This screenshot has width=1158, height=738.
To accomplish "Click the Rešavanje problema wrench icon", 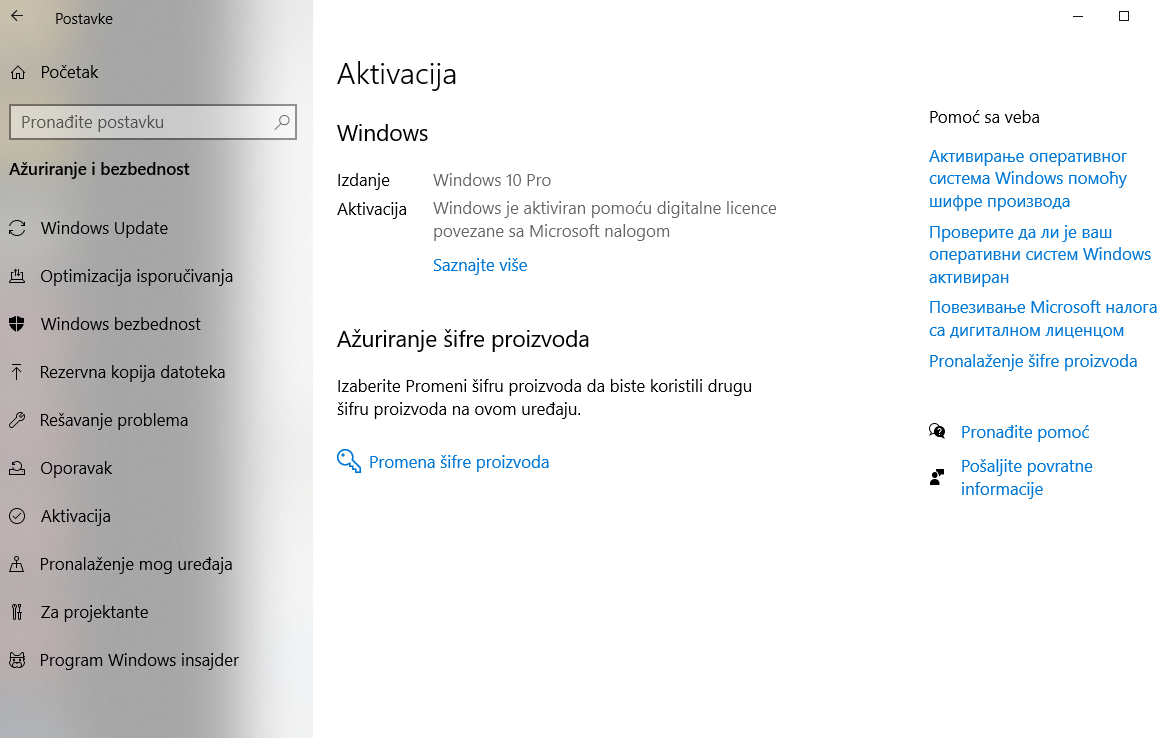I will [17, 420].
